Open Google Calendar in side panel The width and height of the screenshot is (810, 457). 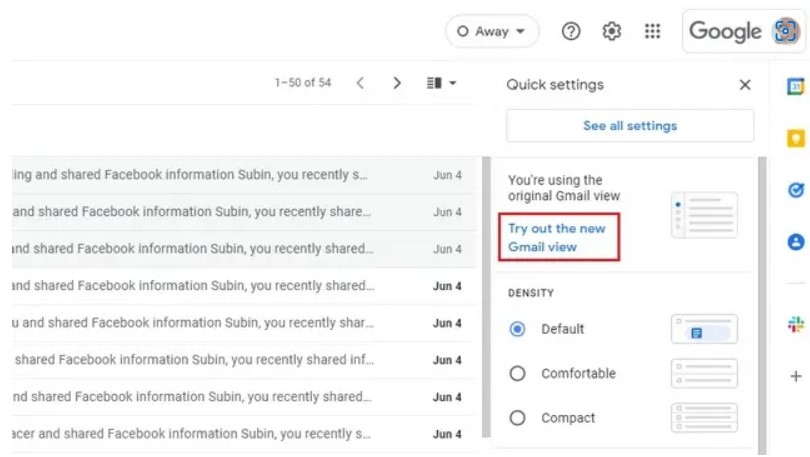[796, 86]
